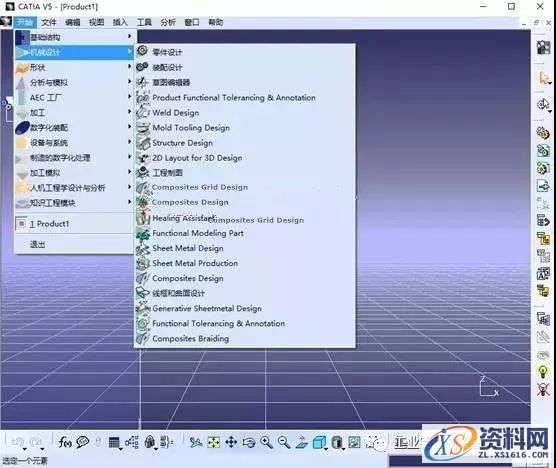The width and height of the screenshot is (556, 468).
Task: Open the 分析 (Analyze) menu
Action: coord(168,22)
